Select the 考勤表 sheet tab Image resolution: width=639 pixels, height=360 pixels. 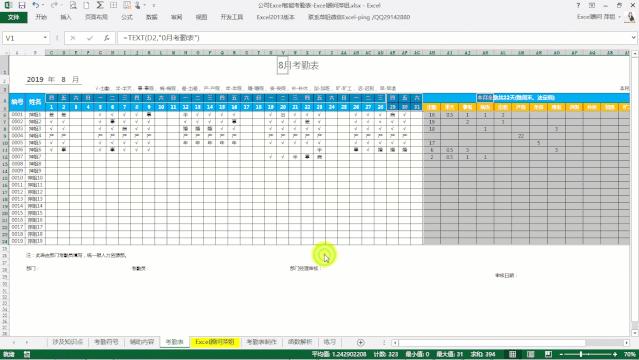point(174,342)
